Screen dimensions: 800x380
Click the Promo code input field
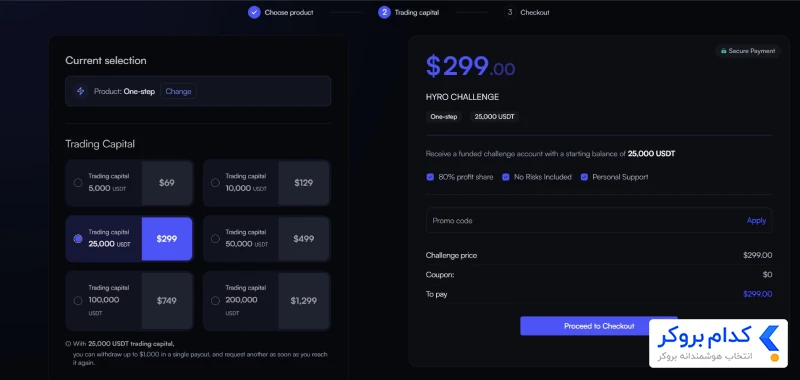[x=599, y=220]
